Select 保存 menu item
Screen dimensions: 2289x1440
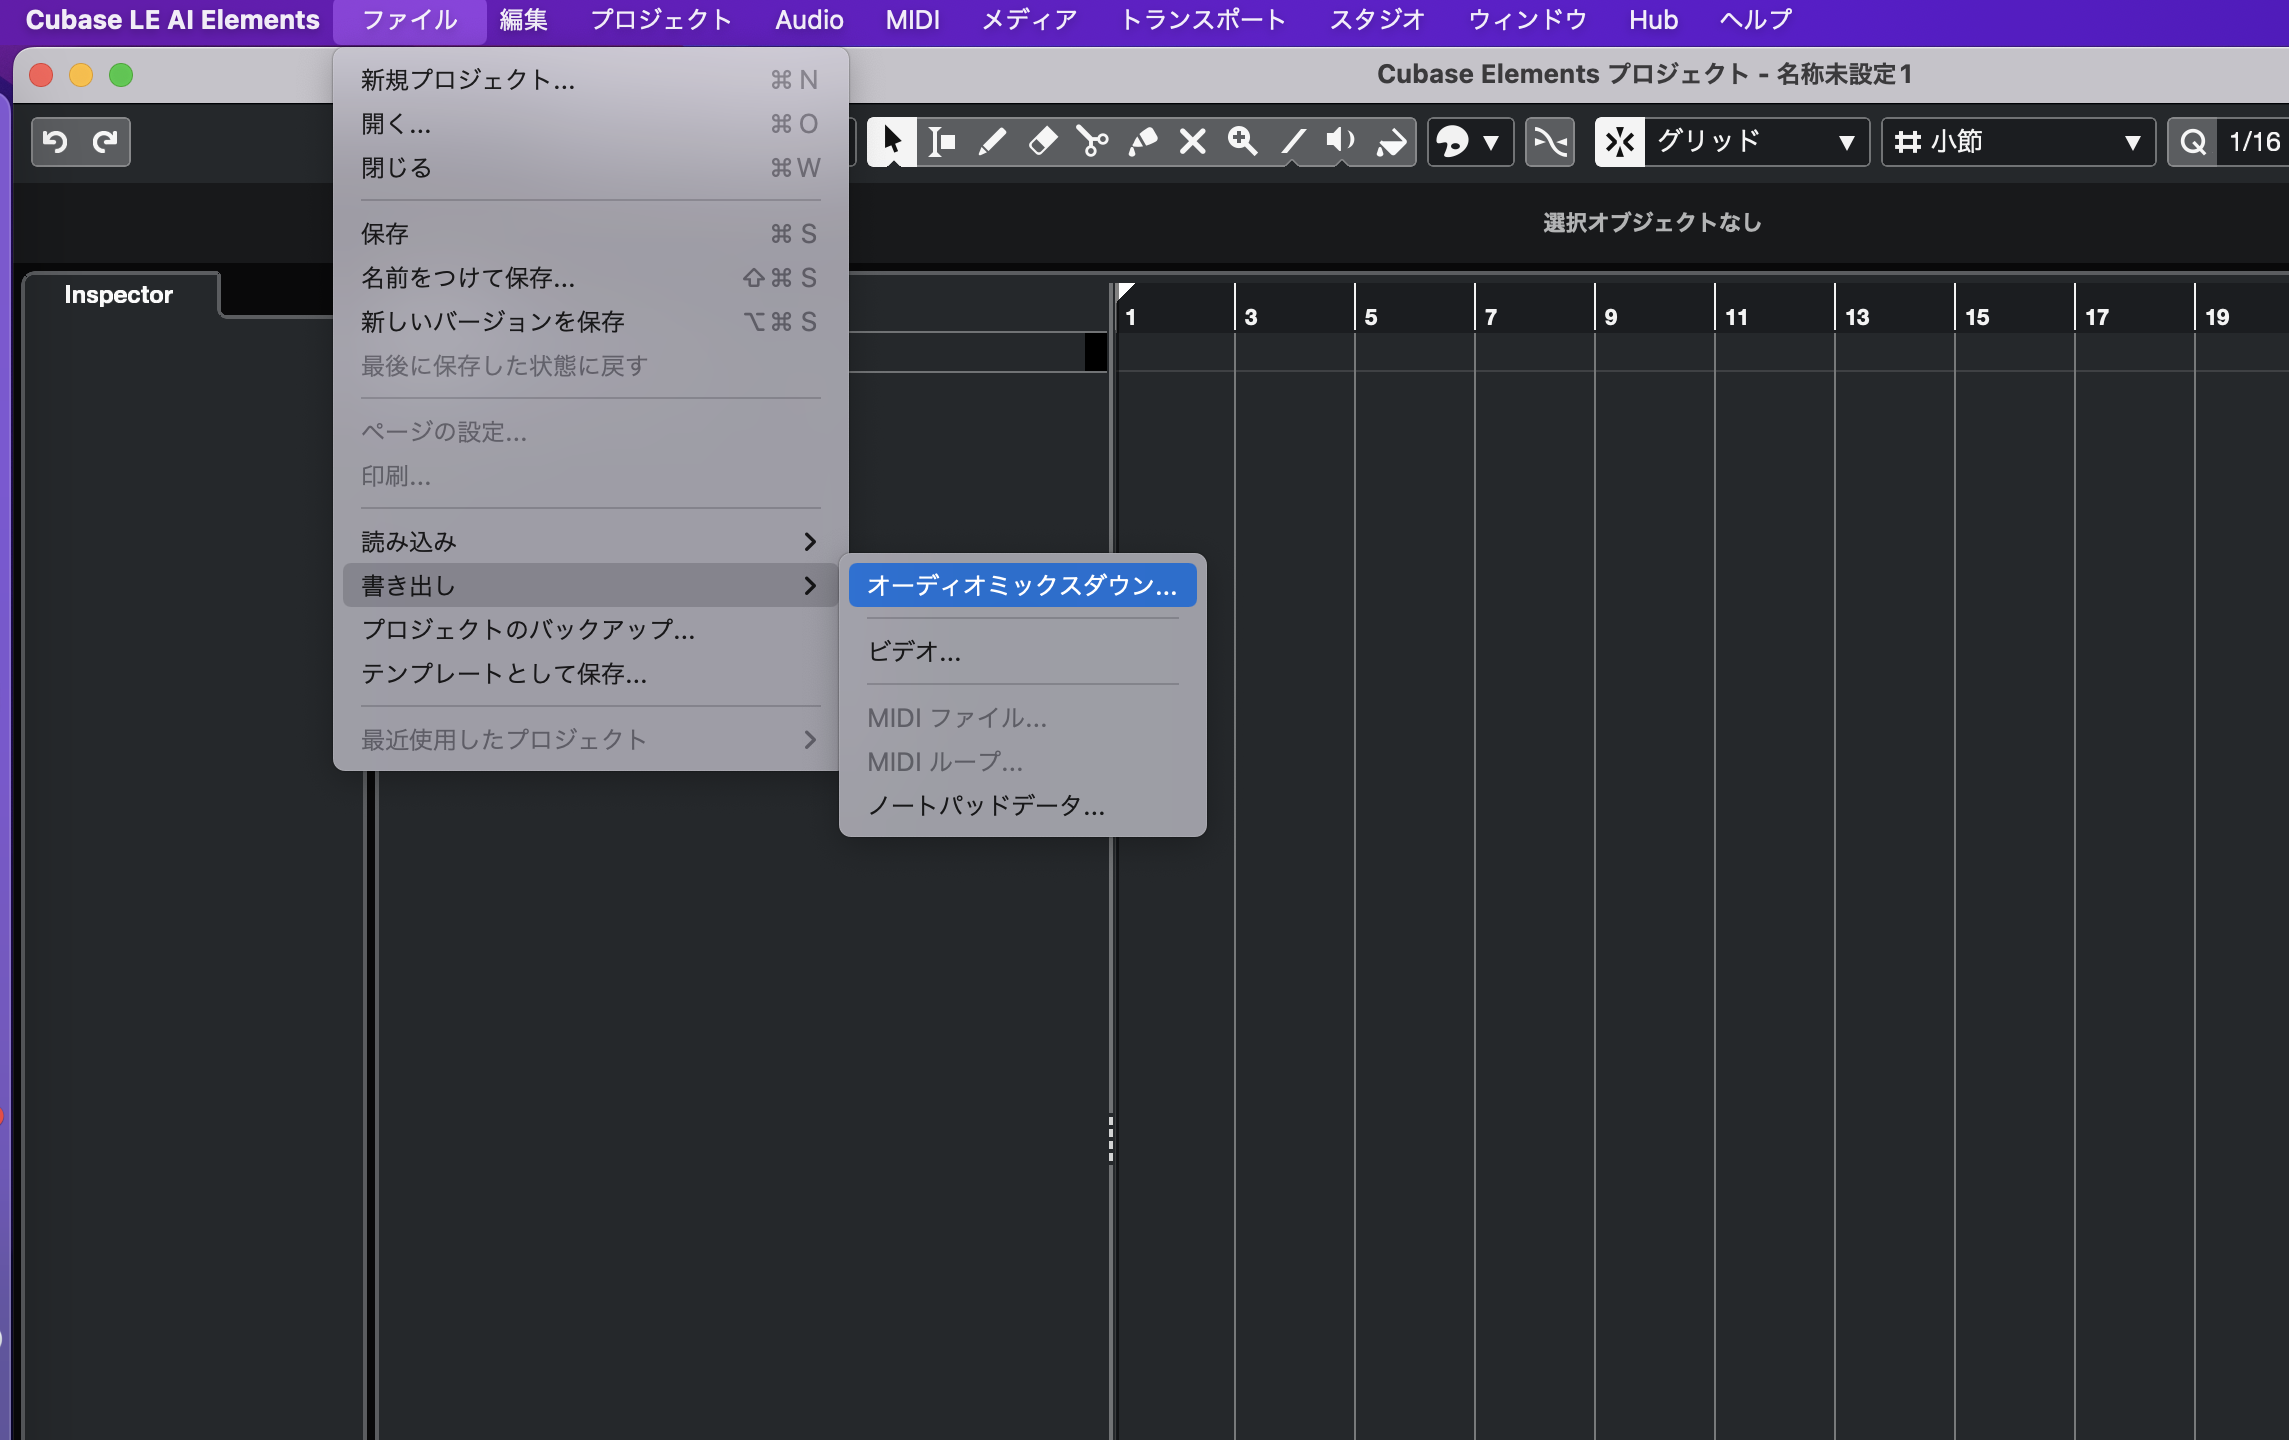pyautogui.click(x=590, y=233)
